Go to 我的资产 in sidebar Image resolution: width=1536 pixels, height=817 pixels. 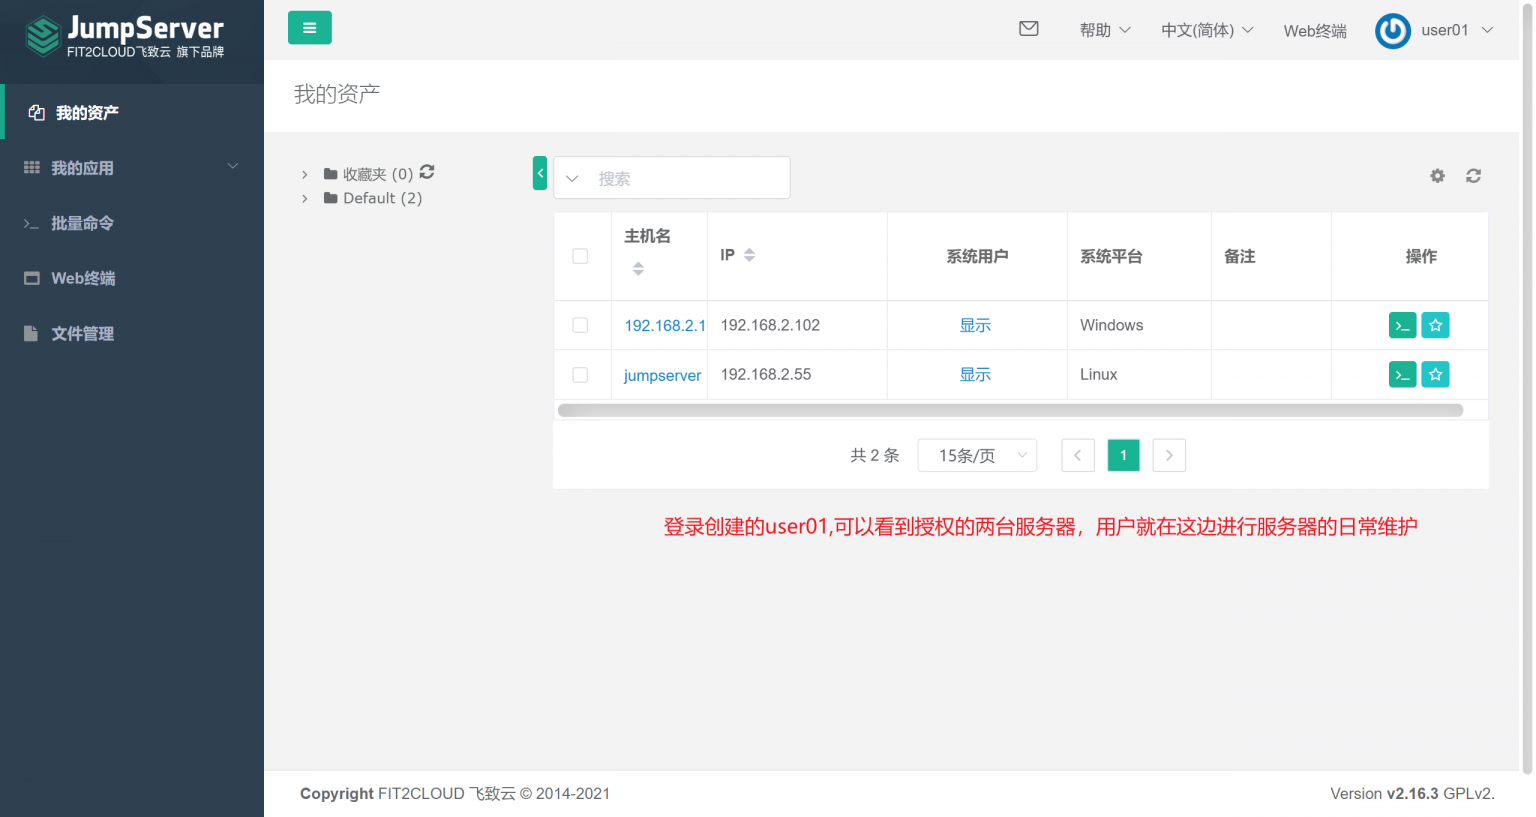(x=132, y=112)
